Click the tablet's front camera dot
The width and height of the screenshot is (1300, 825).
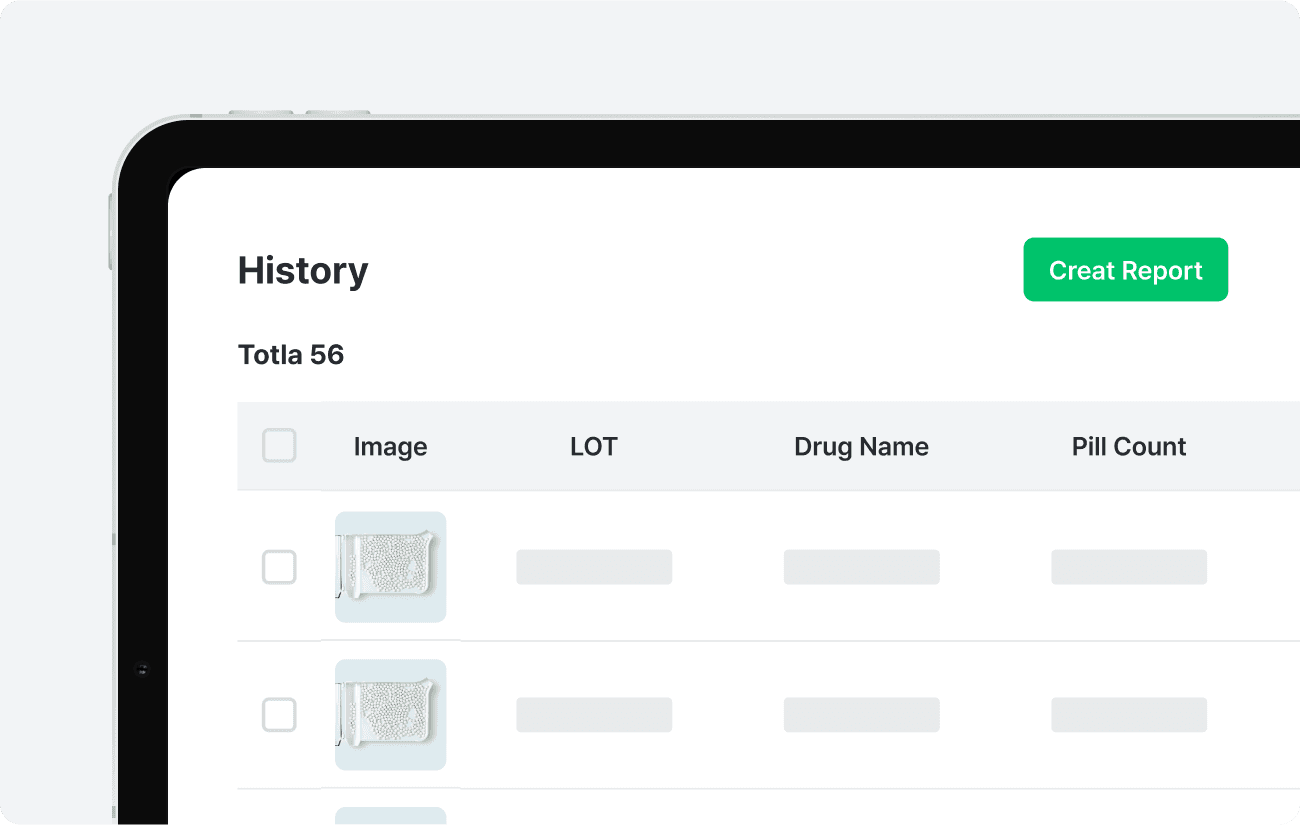point(141,668)
